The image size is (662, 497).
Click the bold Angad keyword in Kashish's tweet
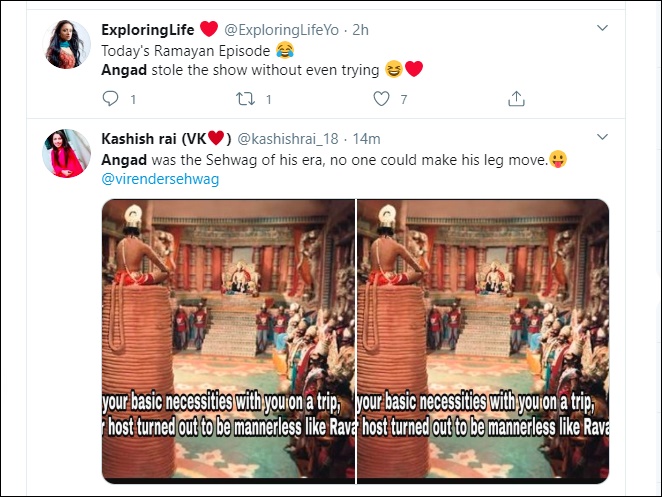tap(123, 159)
